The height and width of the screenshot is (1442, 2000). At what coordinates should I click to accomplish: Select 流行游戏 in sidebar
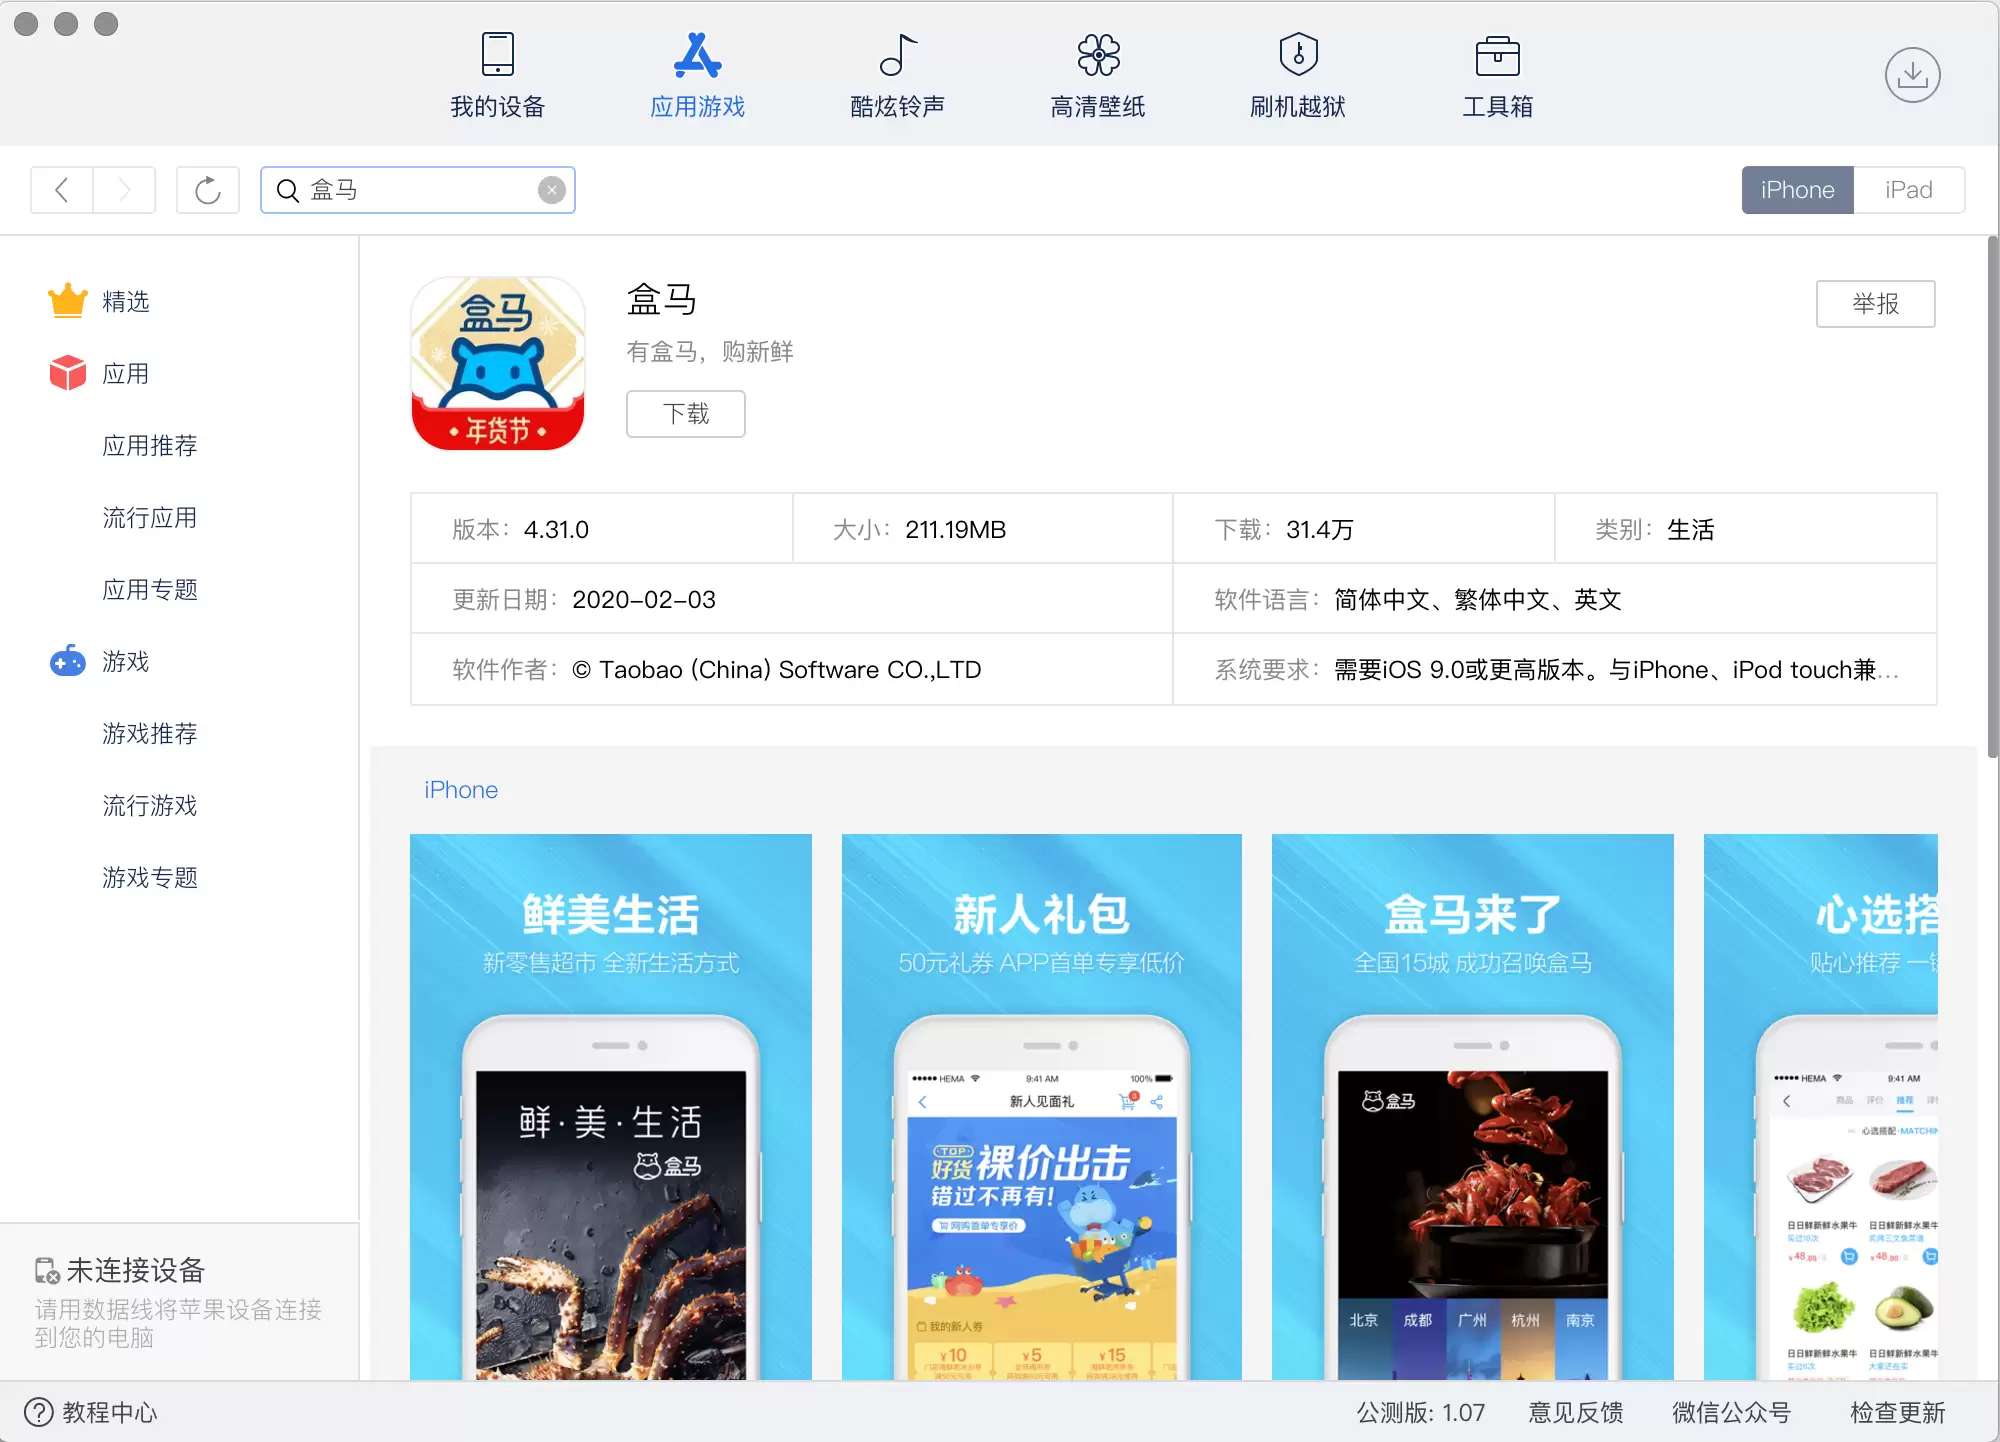(x=150, y=805)
